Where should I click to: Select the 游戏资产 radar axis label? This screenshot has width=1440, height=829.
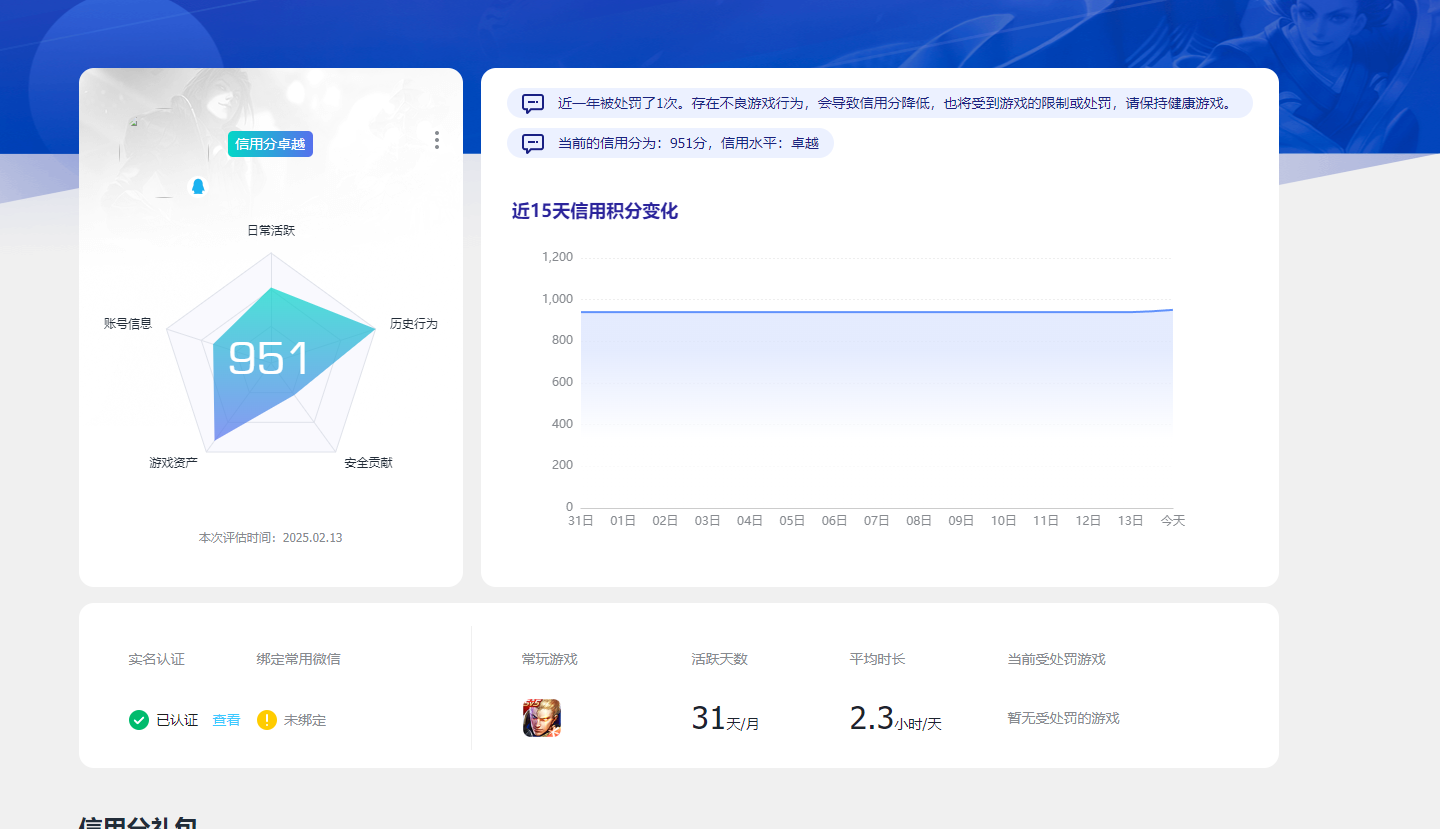174,463
